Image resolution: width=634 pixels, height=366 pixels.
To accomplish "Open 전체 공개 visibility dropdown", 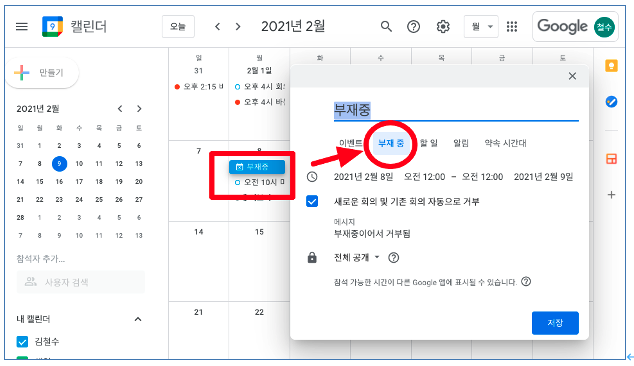I will (357, 258).
